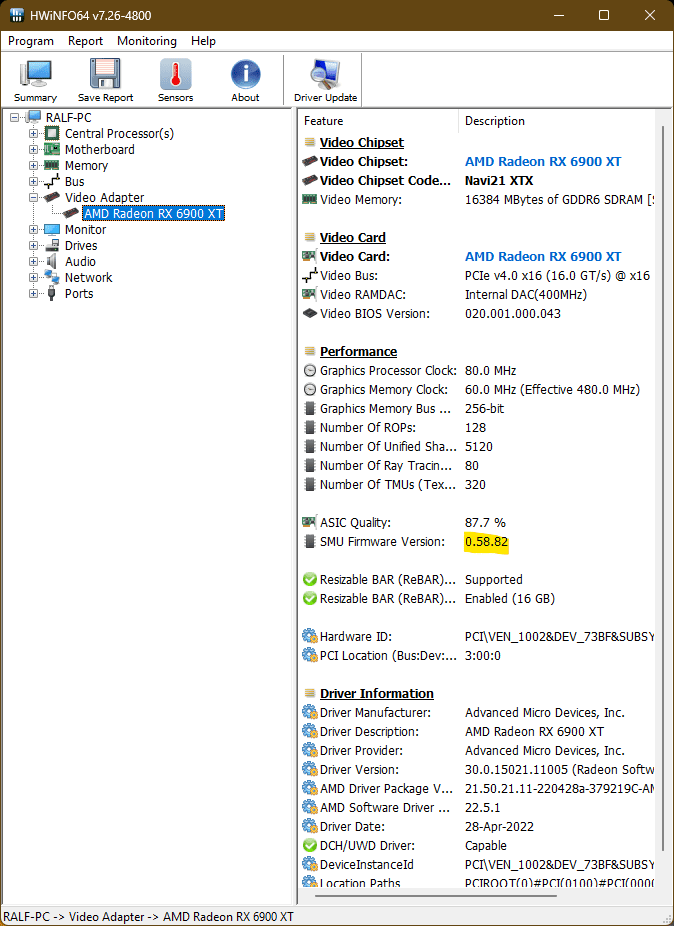Expand the Network tree node
The height and width of the screenshot is (926, 674).
coord(34,277)
